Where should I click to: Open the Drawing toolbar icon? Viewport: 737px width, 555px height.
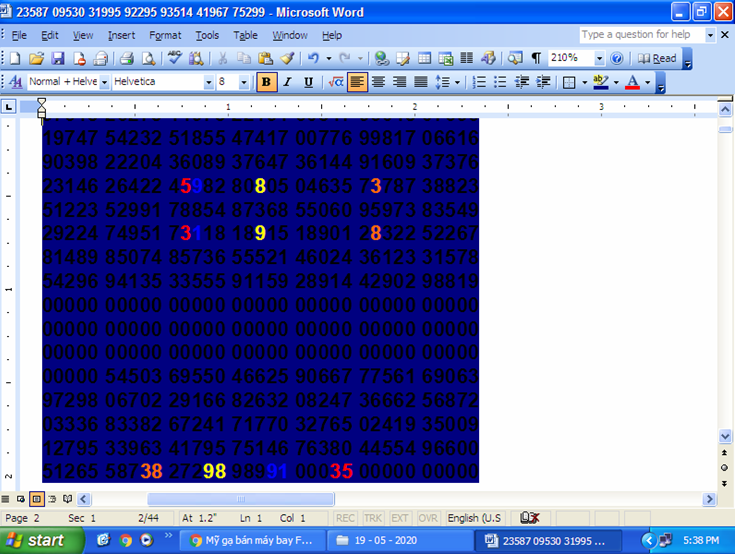point(488,59)
